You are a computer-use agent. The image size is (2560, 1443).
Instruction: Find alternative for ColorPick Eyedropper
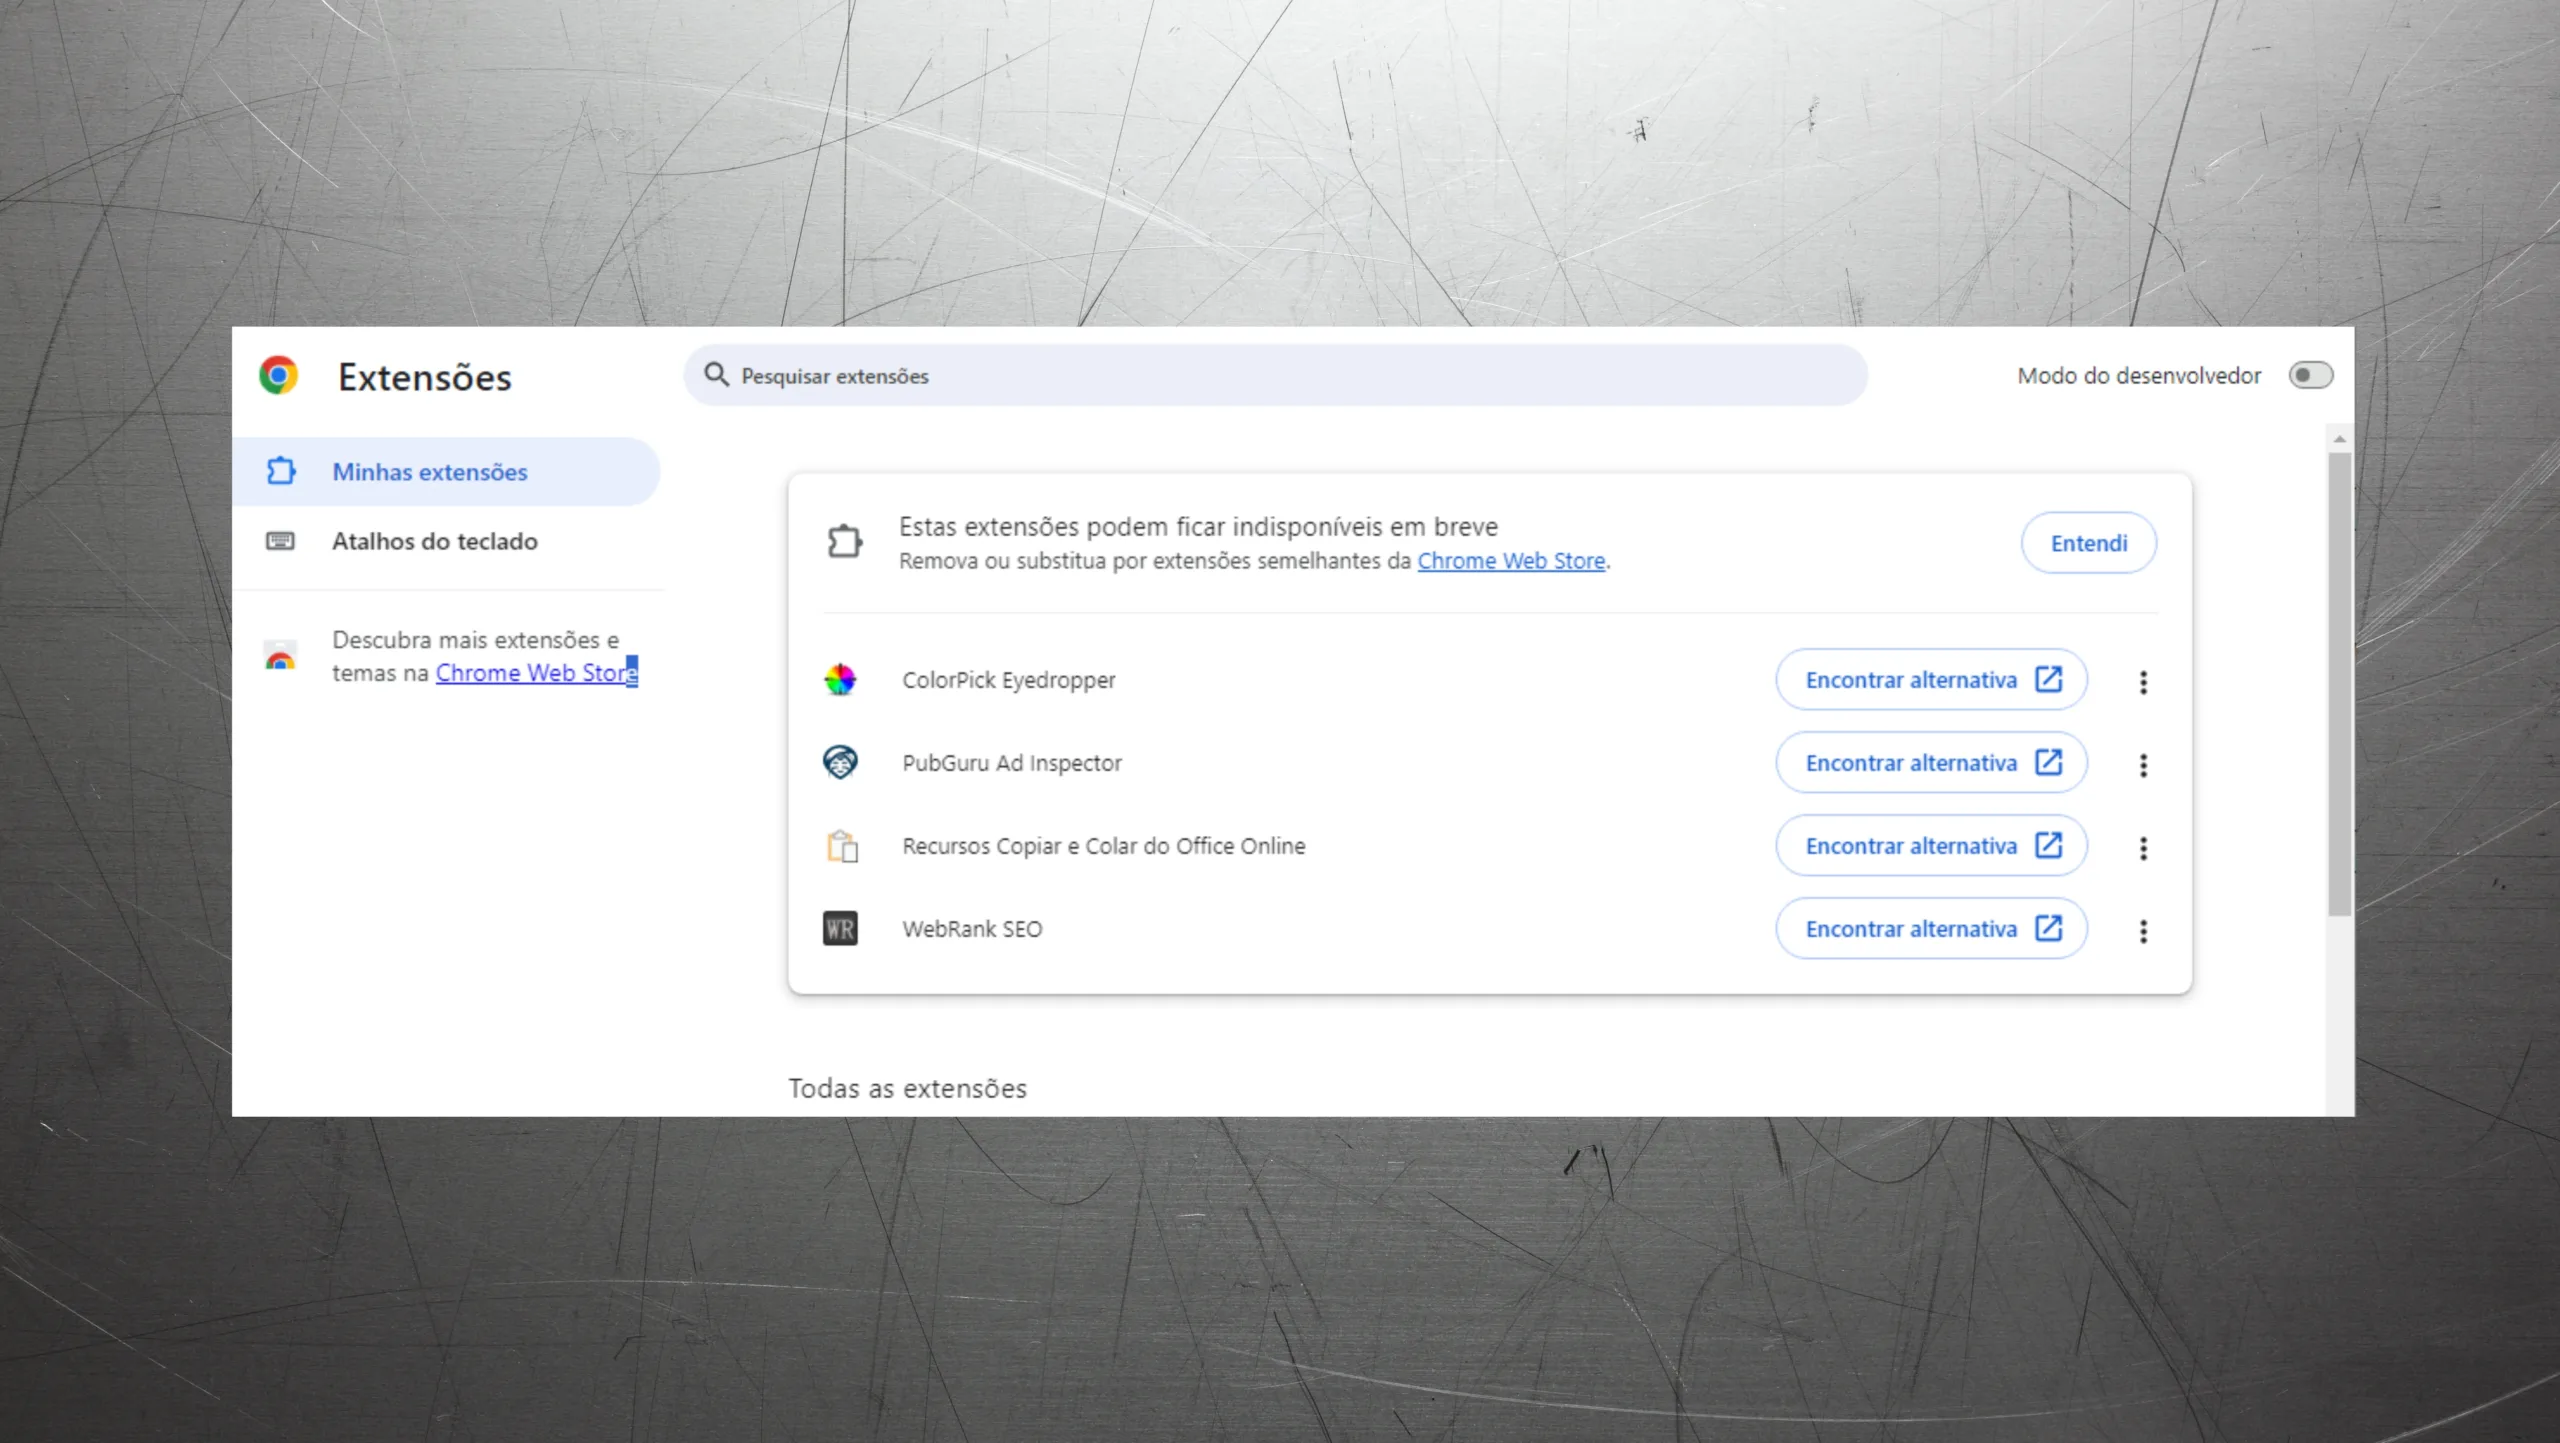coord(1931,680)
